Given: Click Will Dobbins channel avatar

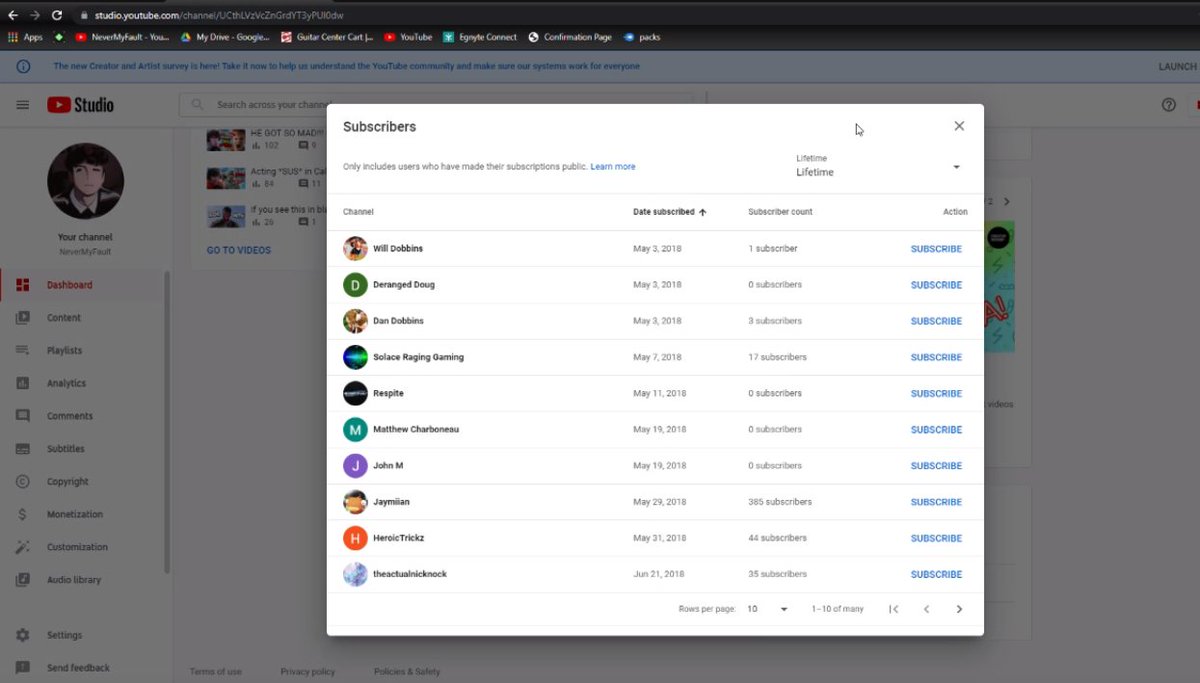Looking at the screenshot, I should click(355, 249).
